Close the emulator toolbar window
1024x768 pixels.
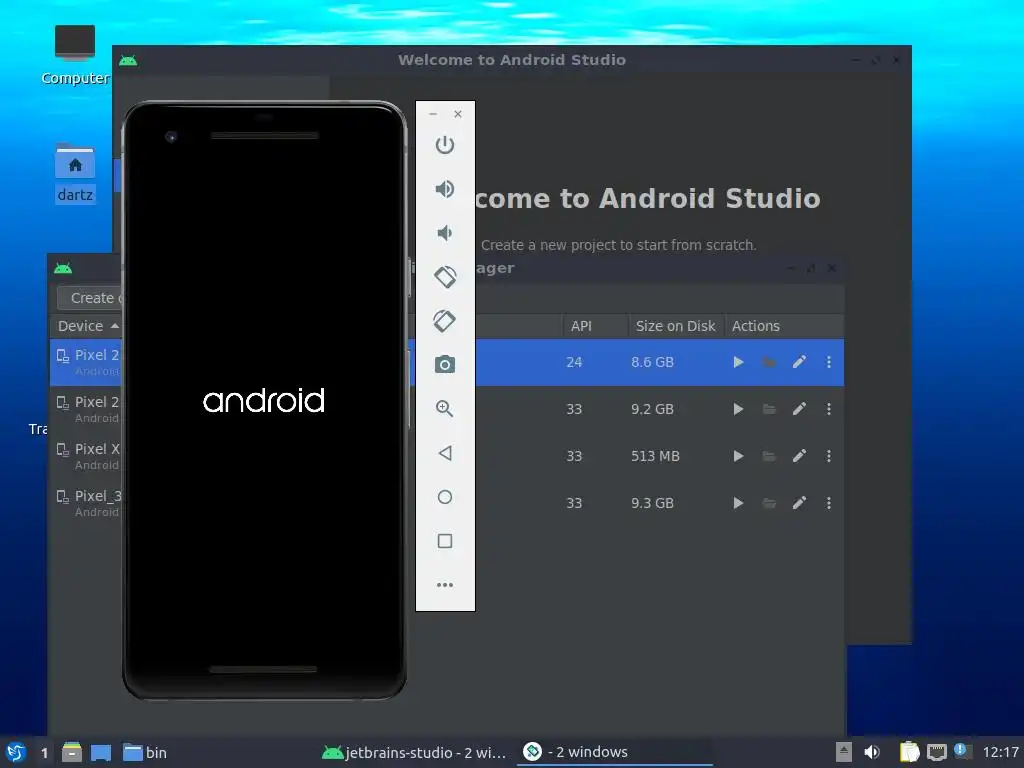coord(458,114)
